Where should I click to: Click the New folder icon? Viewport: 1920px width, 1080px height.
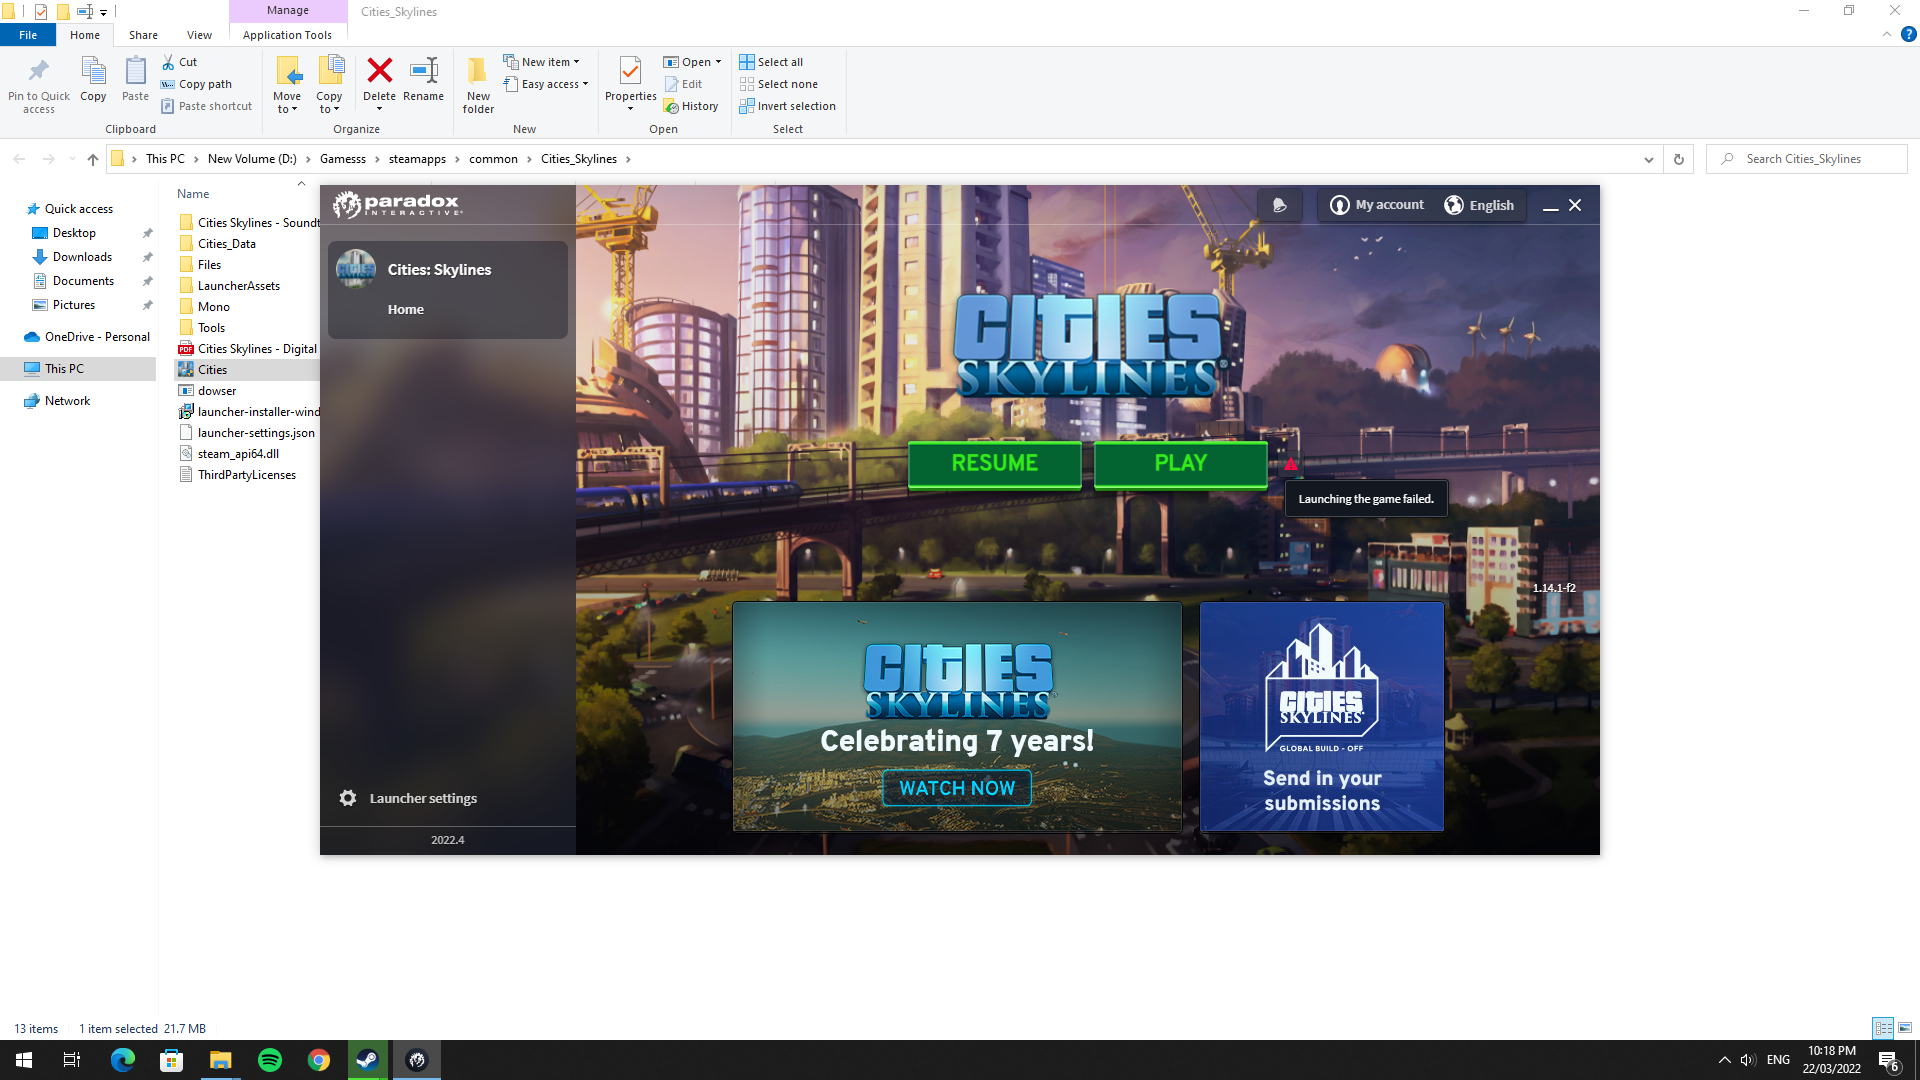478,71
